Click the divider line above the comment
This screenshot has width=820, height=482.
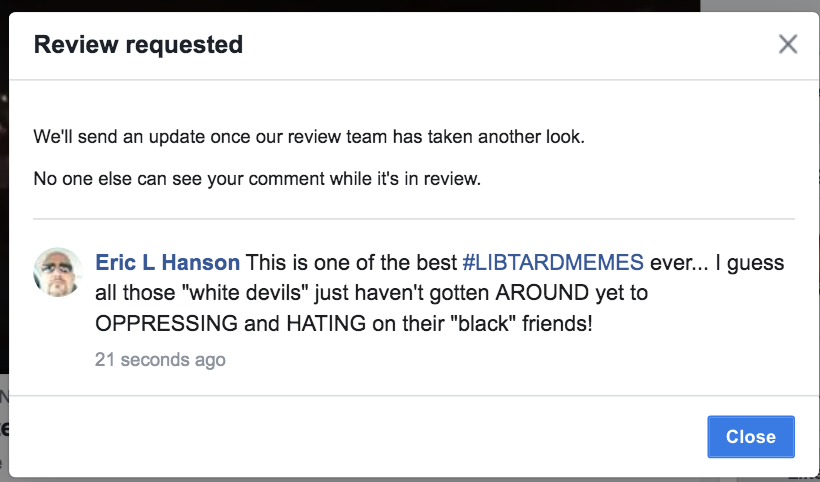click(414, 219)
